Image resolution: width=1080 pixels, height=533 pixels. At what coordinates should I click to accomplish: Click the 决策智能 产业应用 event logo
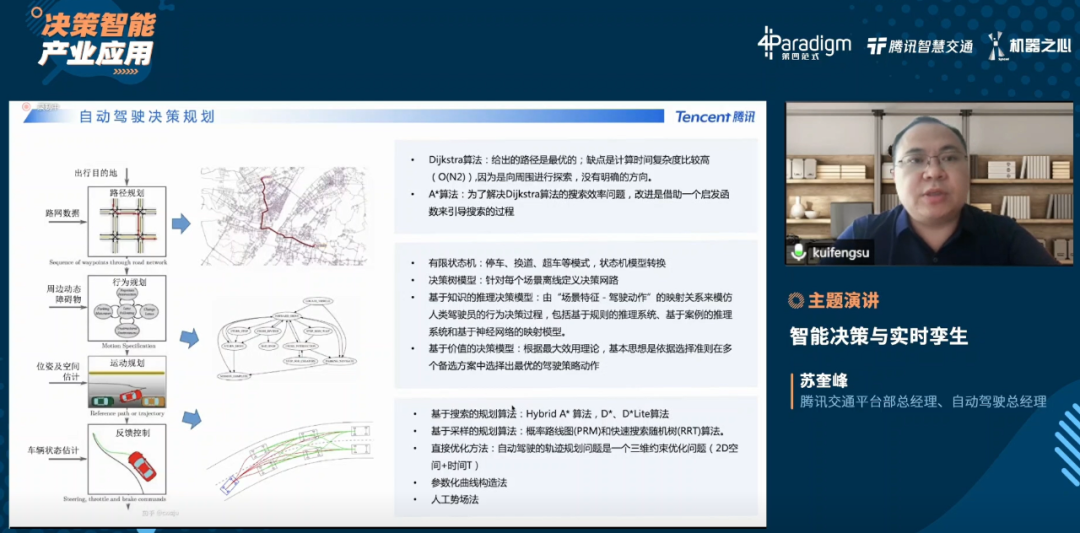pyautogui.click(x=96, y=41)
